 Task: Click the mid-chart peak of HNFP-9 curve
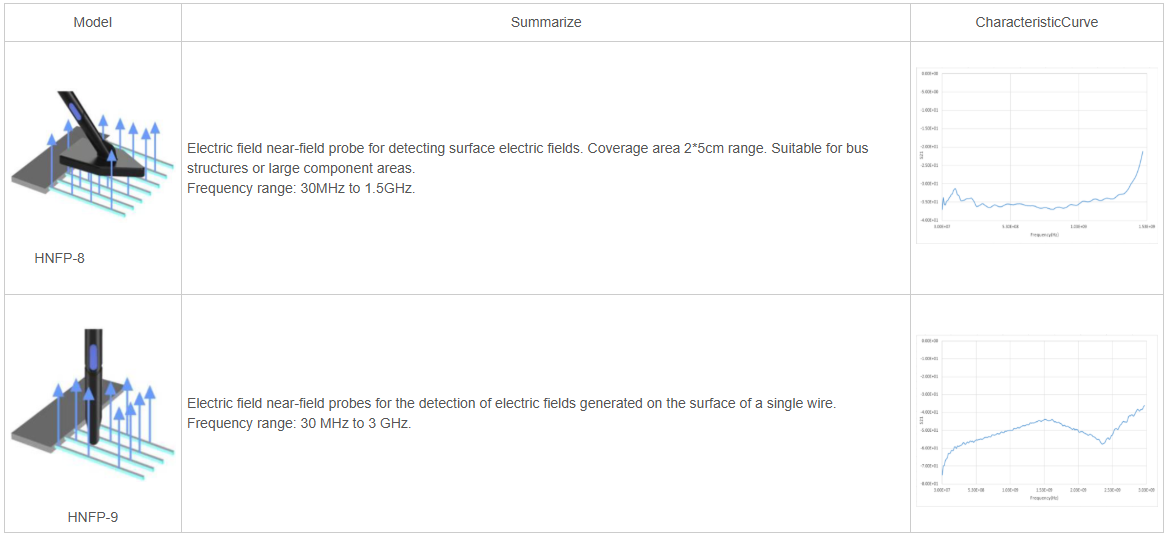point(1046,419)
